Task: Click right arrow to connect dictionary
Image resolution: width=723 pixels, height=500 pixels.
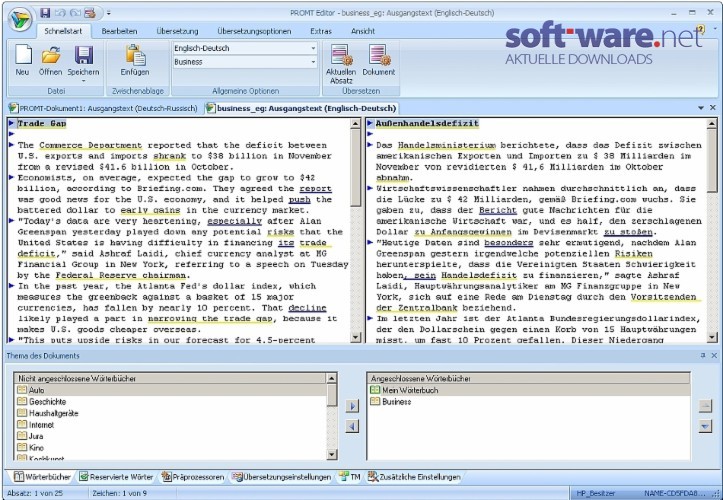Action: tap(352, 406)
